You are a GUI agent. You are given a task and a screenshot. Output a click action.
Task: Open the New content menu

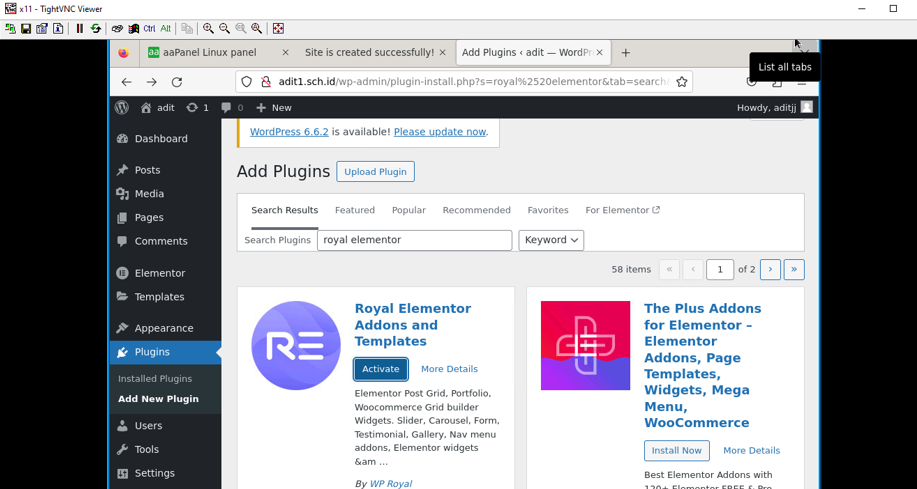274,108
